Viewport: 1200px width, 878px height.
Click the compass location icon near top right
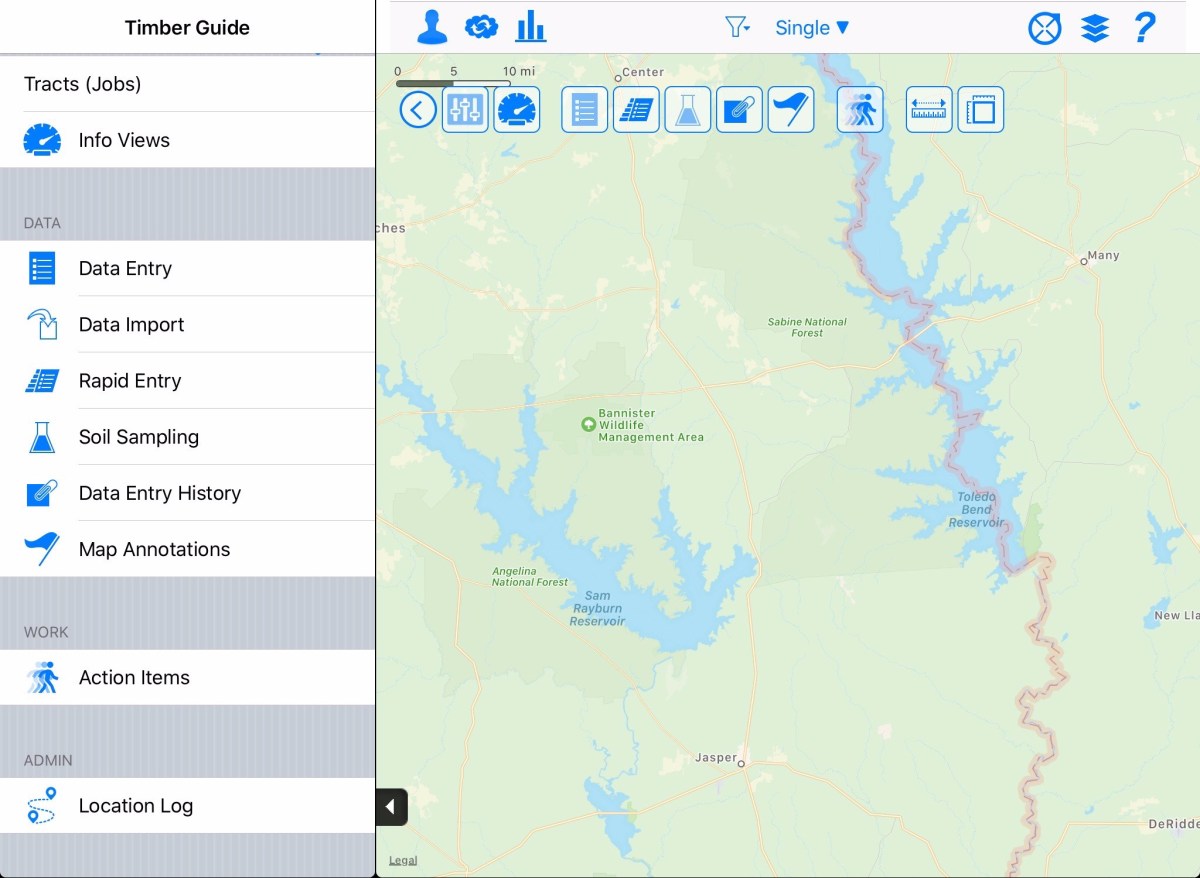pos(1044,27)
